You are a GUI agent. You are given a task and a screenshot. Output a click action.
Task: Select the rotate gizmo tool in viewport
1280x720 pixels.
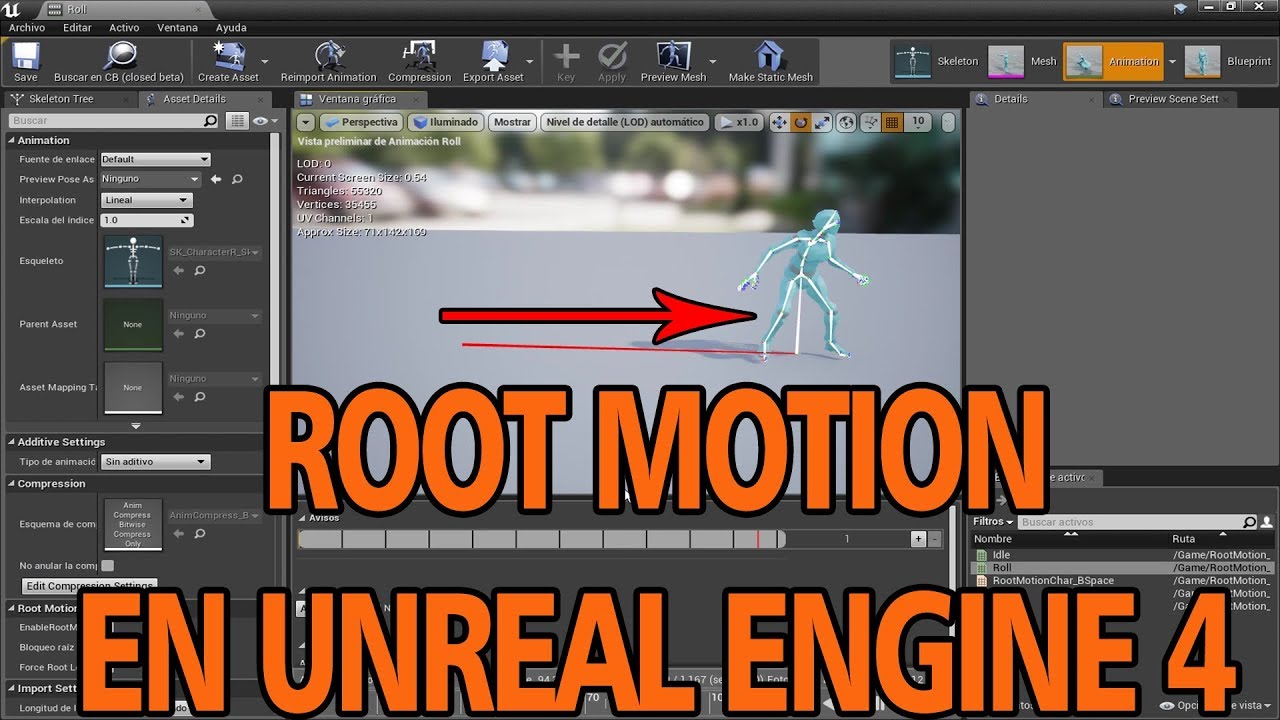click(801, 122)
